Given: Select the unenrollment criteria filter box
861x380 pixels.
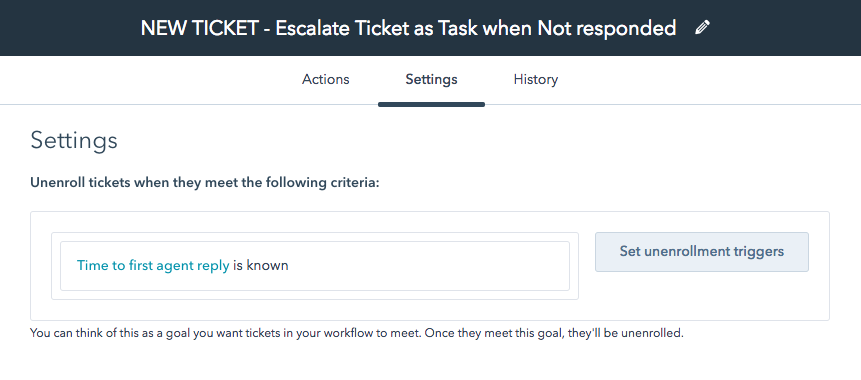Looking at the screenshot, I should tap(315, 266).
